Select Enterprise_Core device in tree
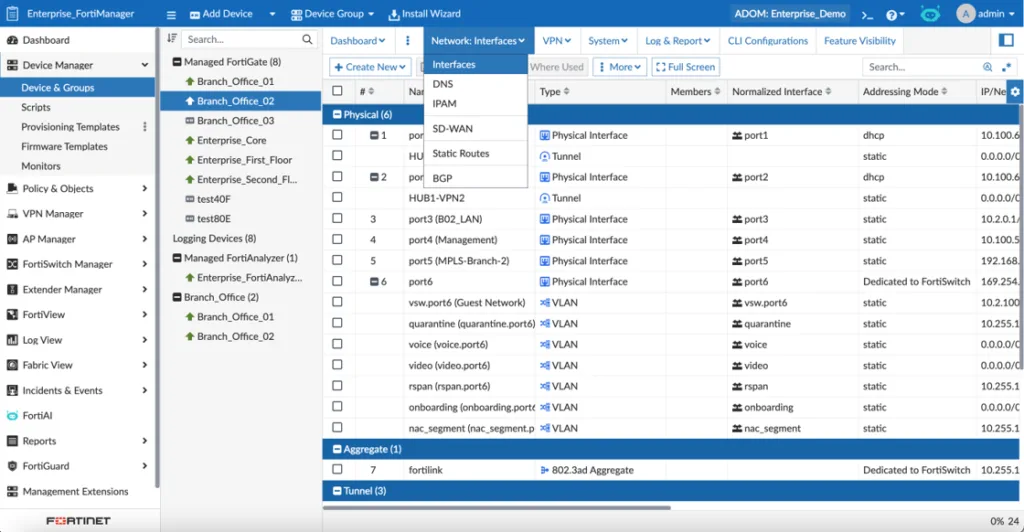 [x=231, y=141]
